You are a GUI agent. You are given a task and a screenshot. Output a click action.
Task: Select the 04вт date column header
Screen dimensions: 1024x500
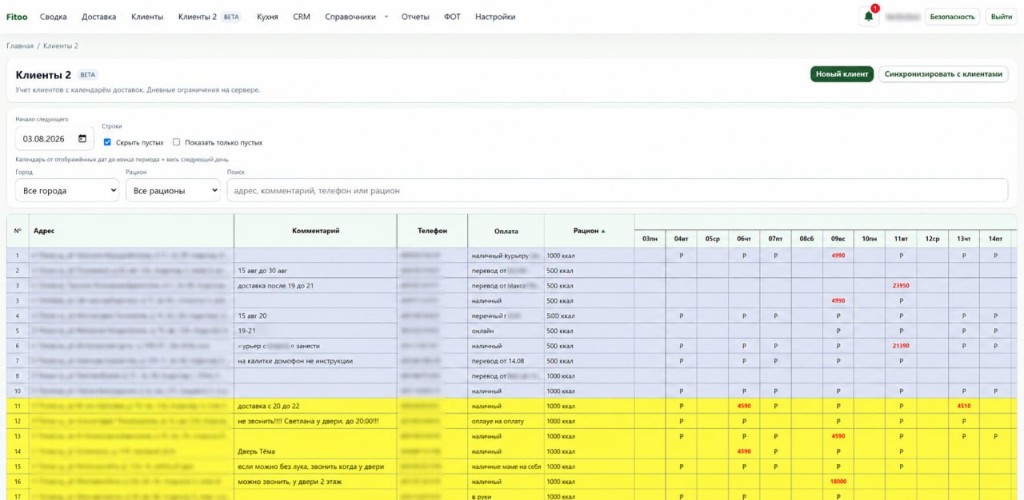pyautogui.click(x=681, y=240)
